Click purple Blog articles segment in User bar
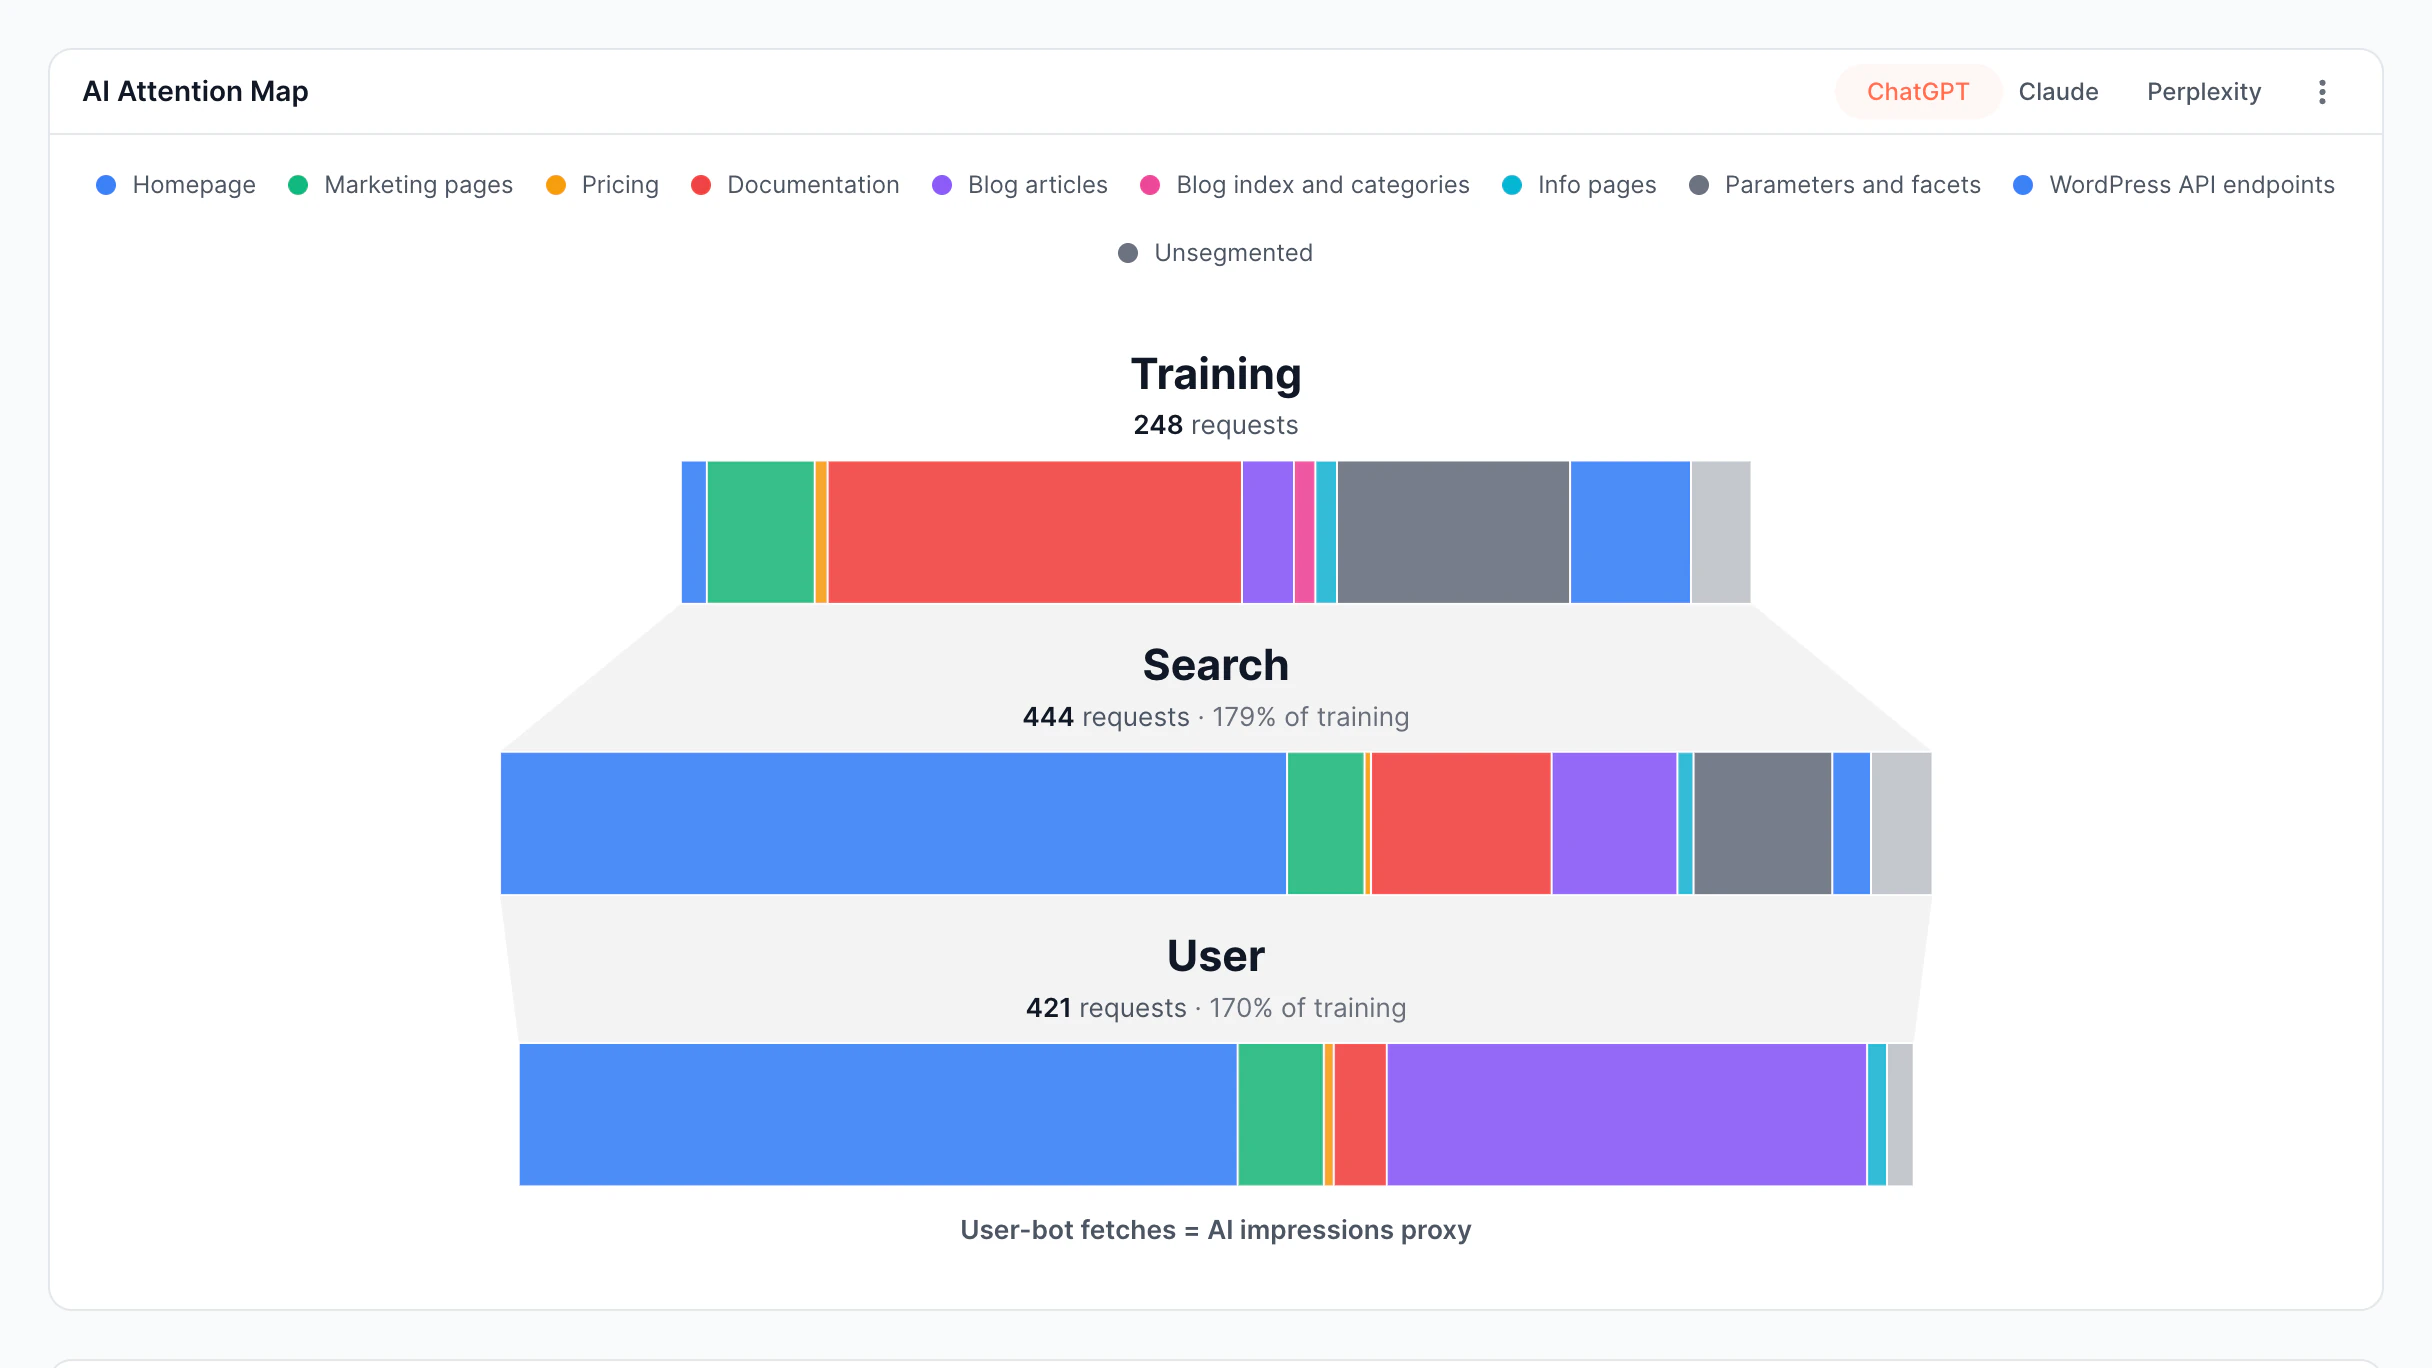This screenshot has width=2432, height=1368. (x=1626, y=1114)
